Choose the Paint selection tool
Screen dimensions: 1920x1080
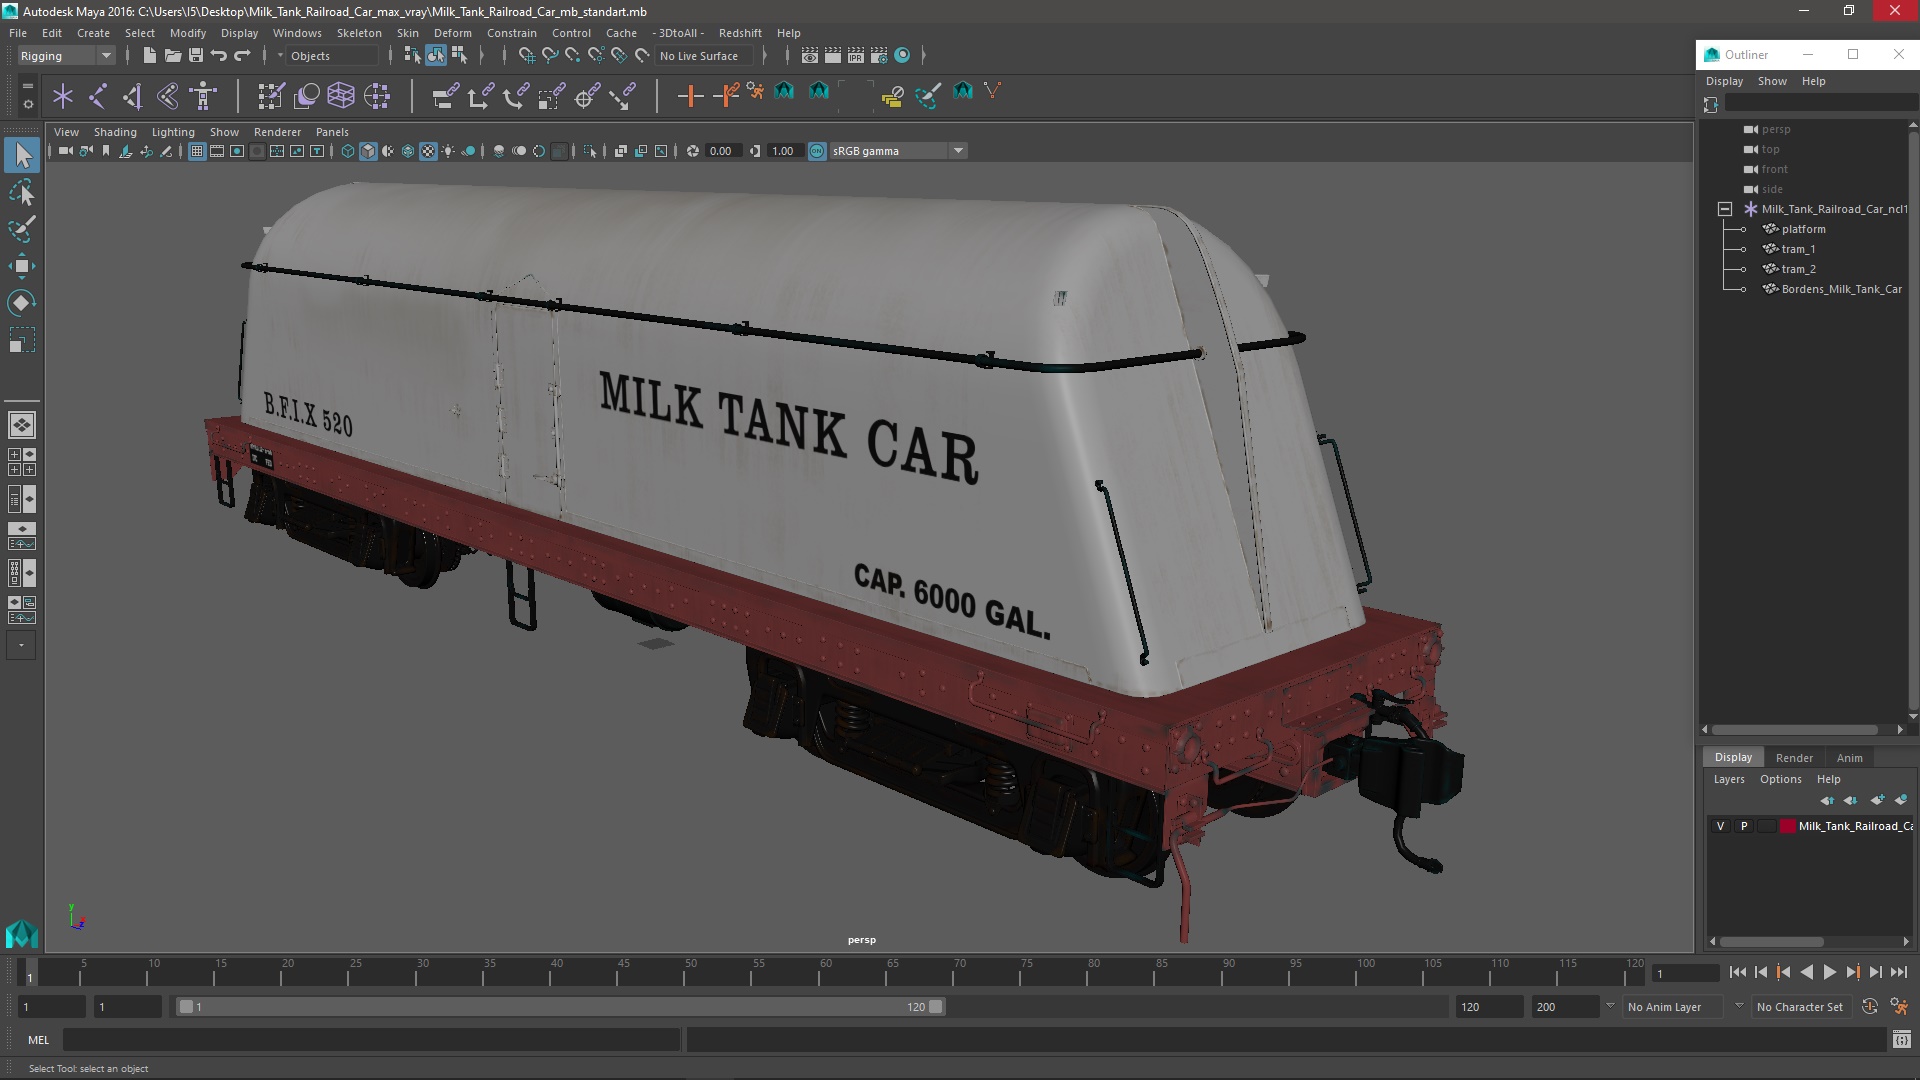[22, 229]
